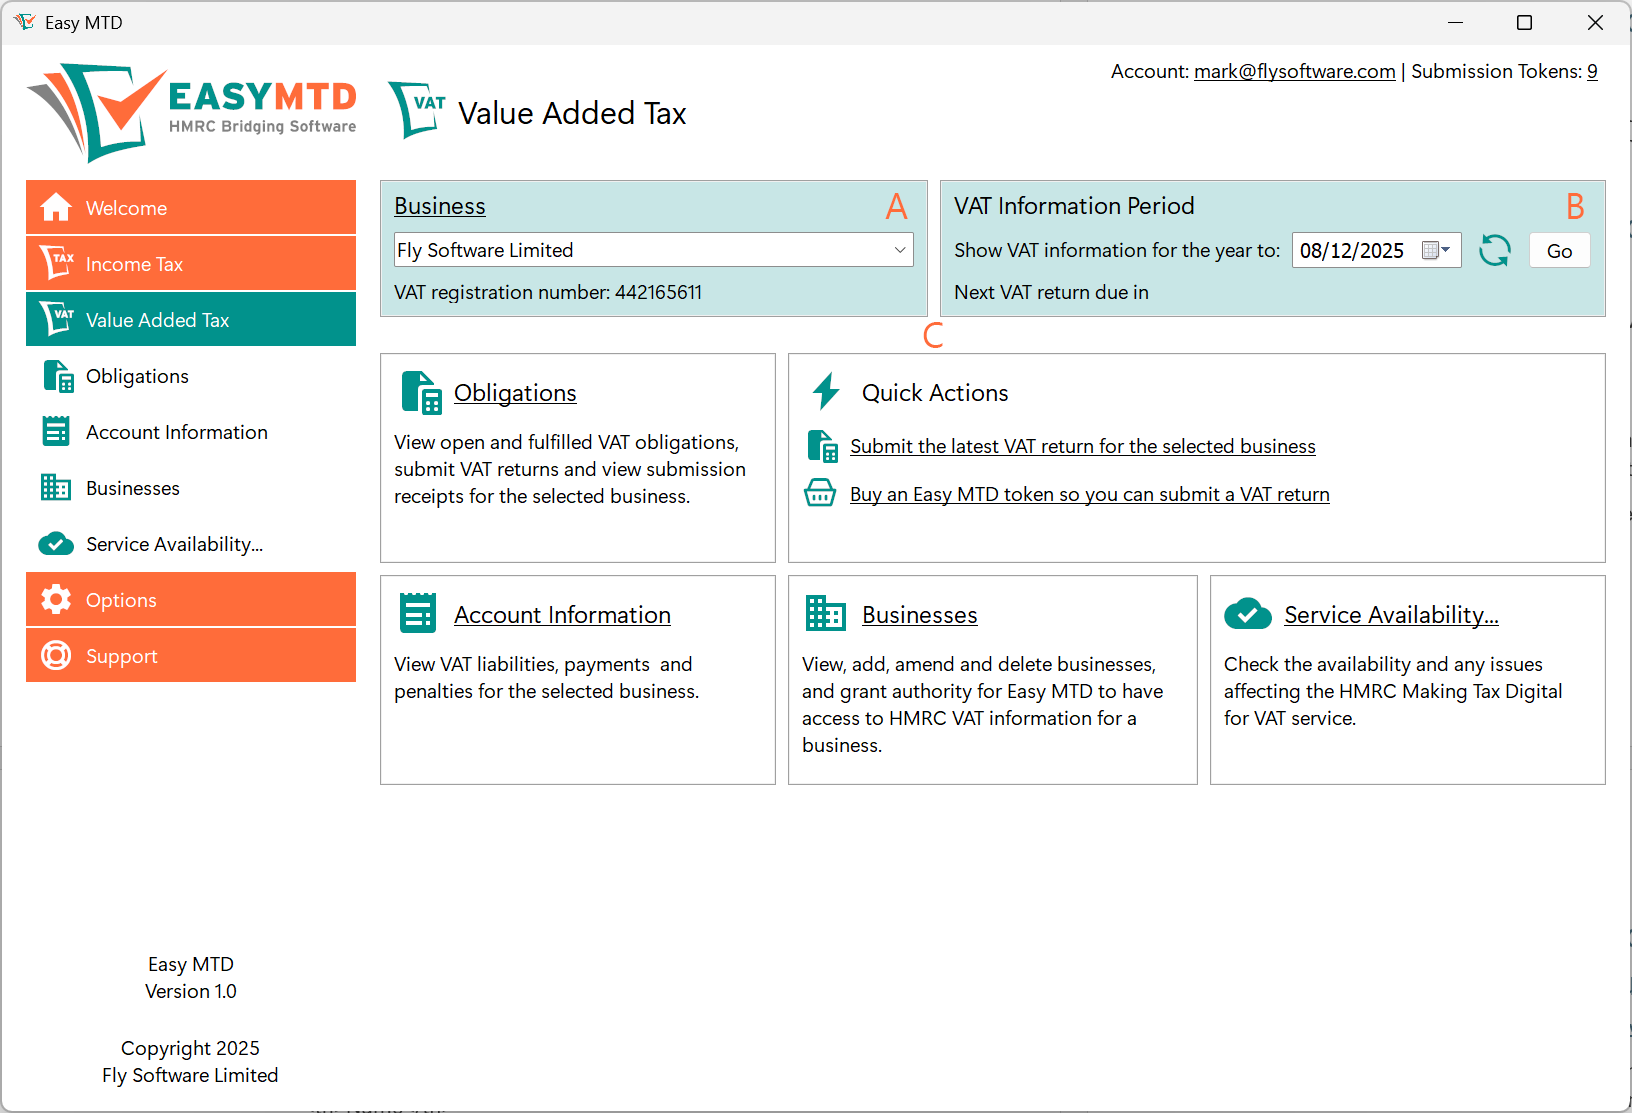
Task: Click the VAT icon next to Value Added Tax heading
Action: point(416,110)
